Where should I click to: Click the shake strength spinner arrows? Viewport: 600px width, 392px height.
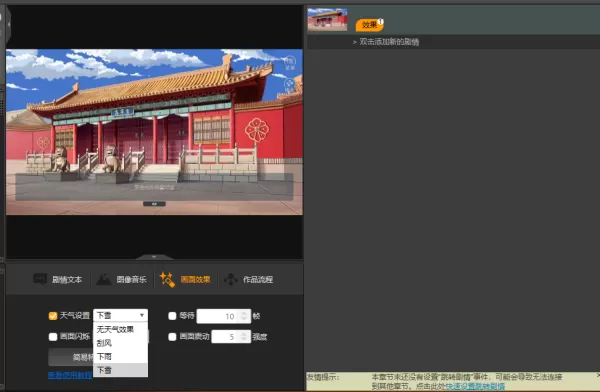click(245, 337)
